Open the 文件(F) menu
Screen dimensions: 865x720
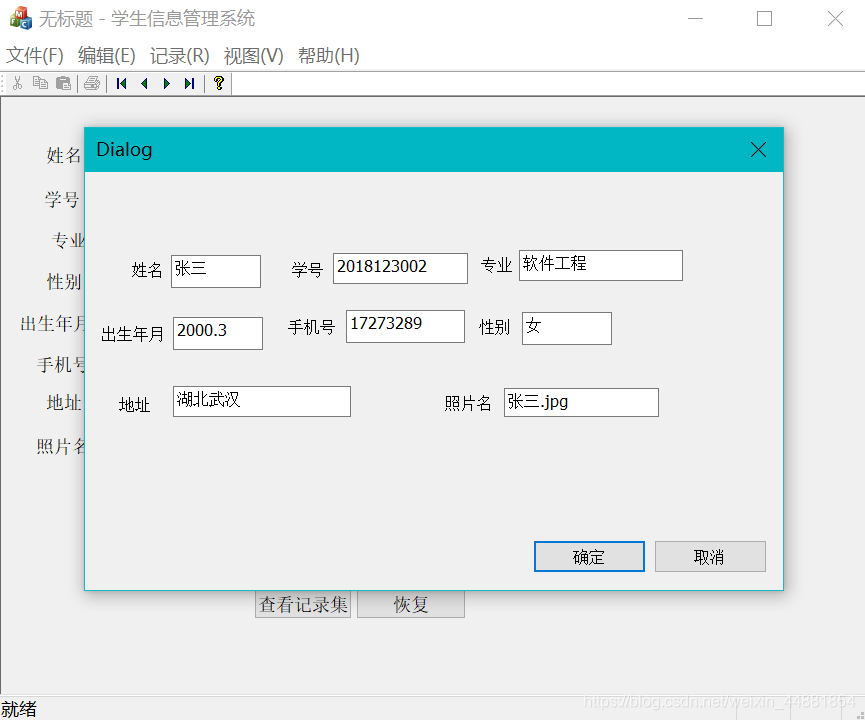pos(33,56)
